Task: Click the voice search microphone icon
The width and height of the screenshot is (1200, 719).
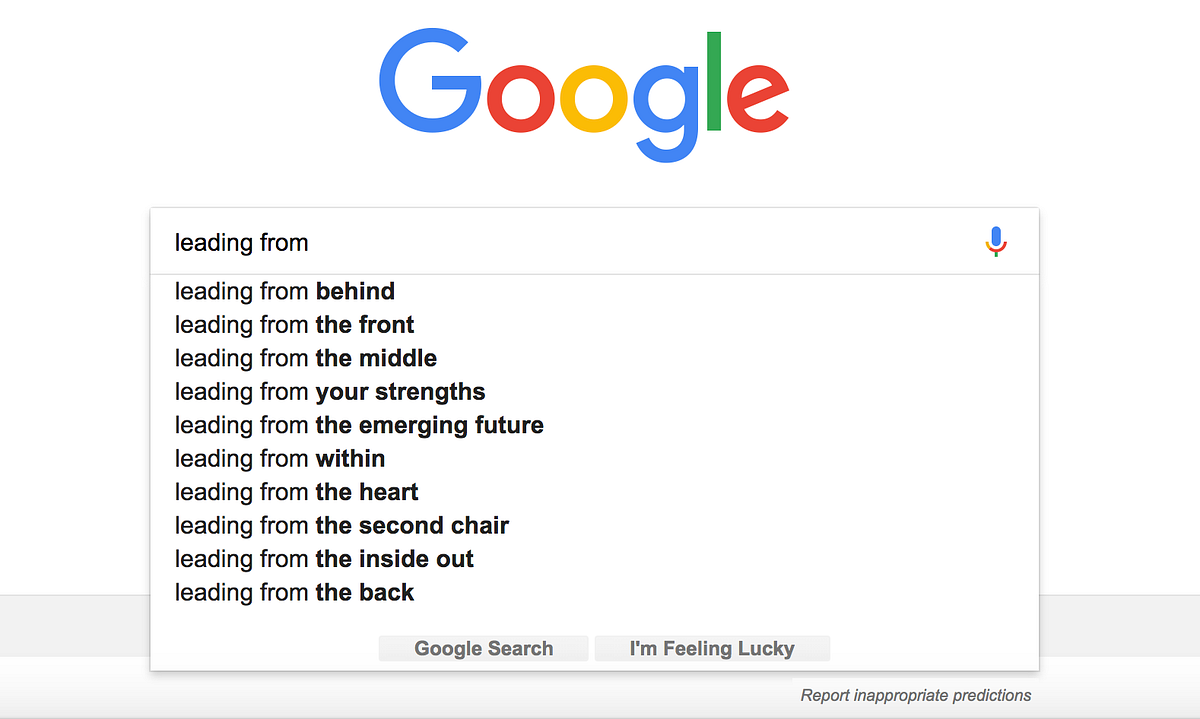Action: [x=995, y=241]
